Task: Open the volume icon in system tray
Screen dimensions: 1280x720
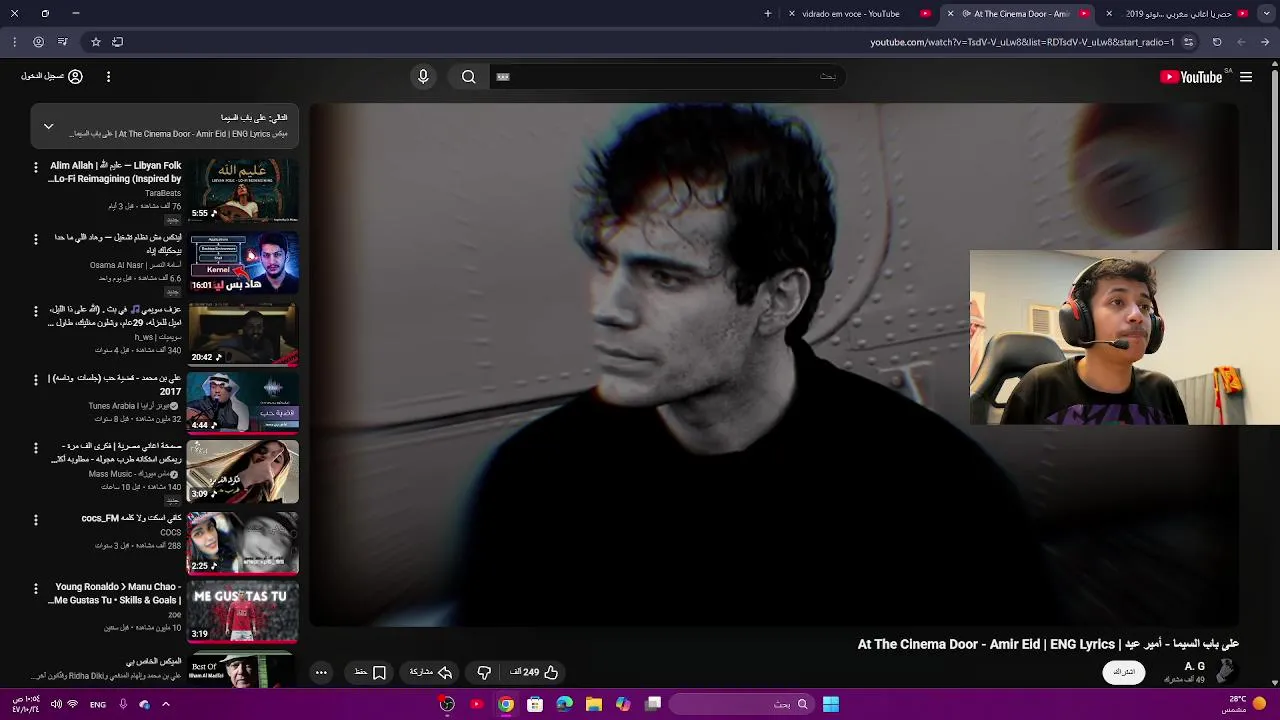Action: click(x=56, y=704)
